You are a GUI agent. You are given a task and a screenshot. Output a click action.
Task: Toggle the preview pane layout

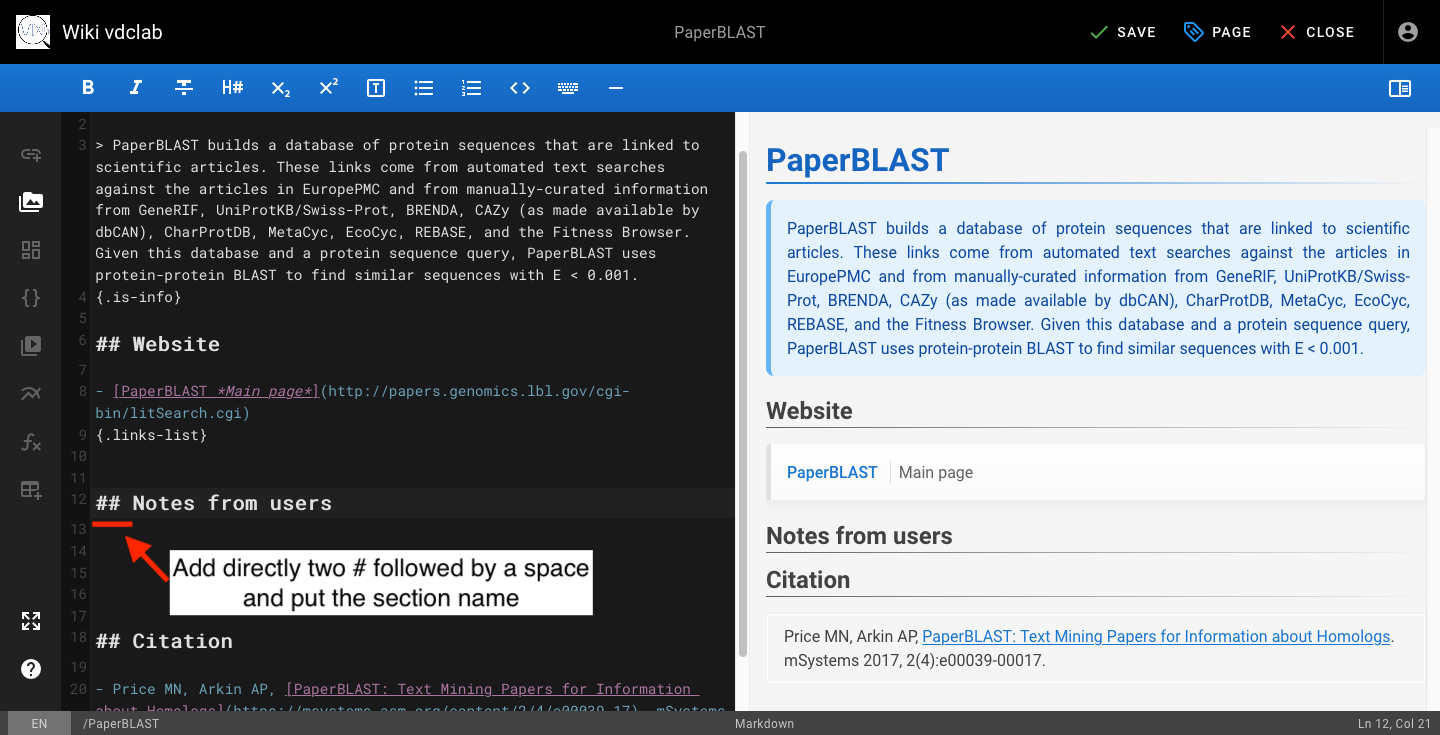(1400, 88)
